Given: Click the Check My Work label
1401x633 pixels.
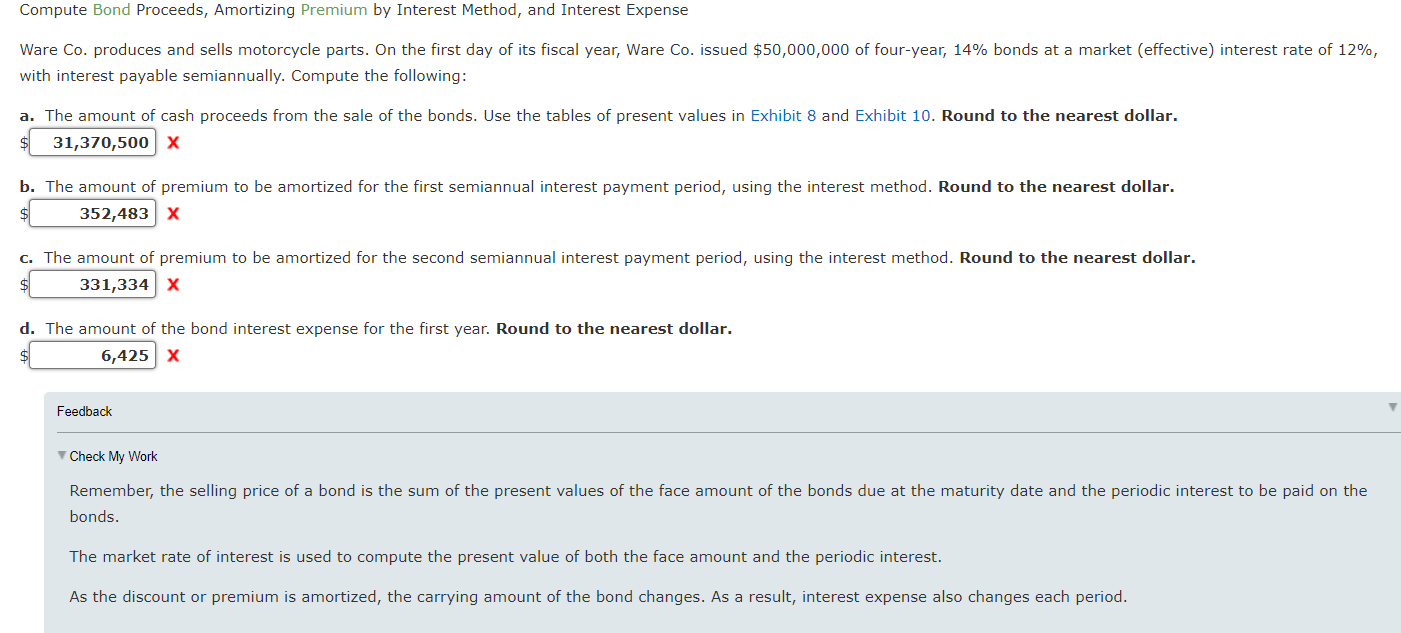Looking at the screenshot, I should coord(113,456).
